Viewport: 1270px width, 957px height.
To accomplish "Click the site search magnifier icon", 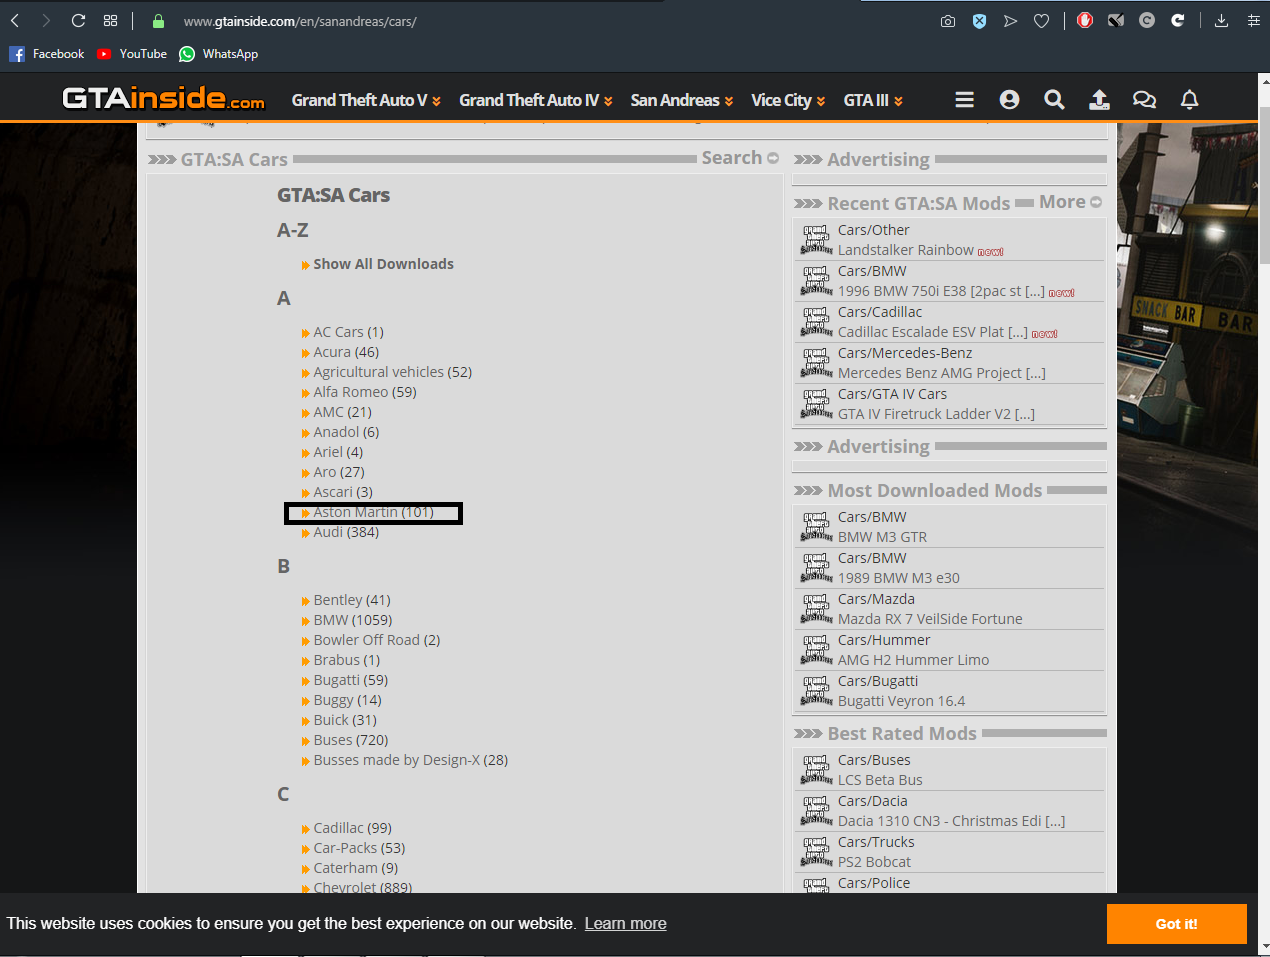I will tap(1054, 99).
